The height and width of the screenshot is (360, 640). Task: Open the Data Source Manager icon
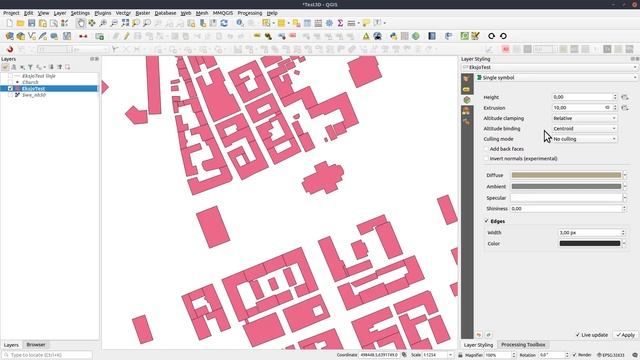pyautogui.click(x=9, y=36)
